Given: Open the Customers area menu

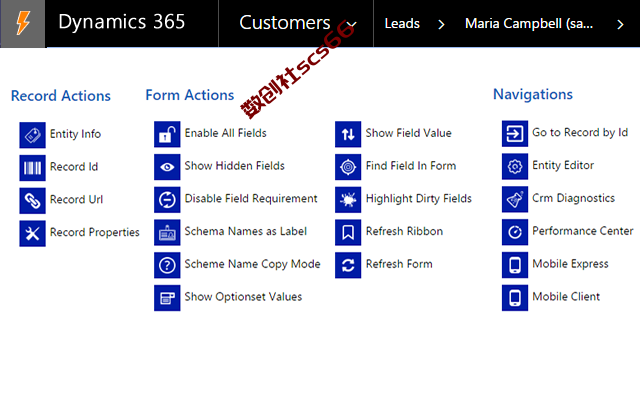Looking at the screenshot, I should pos(284,22).
